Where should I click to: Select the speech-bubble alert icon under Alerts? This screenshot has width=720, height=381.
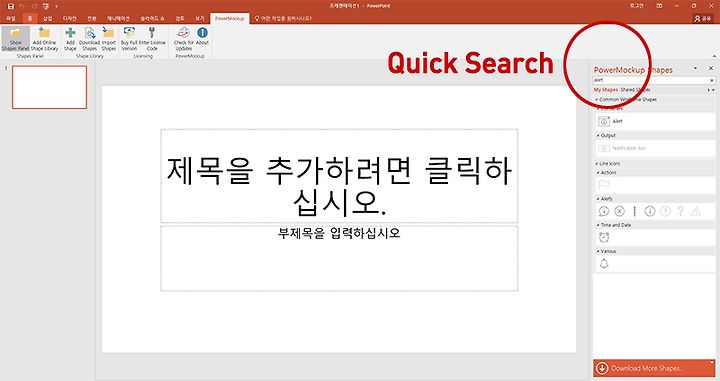click(603, 211)
